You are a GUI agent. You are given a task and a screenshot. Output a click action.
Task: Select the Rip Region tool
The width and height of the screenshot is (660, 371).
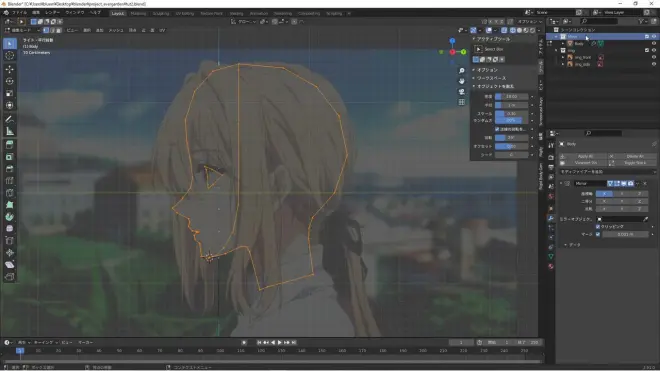click(10, 277)
